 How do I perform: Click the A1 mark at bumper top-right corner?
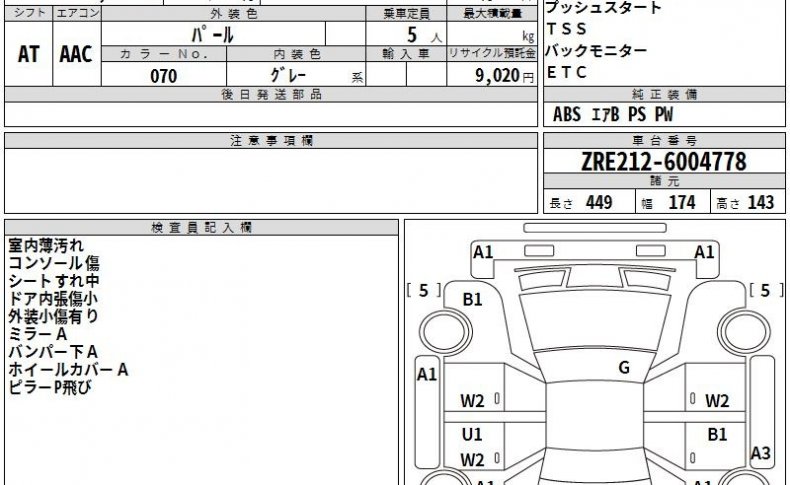[x=704, y=252]
